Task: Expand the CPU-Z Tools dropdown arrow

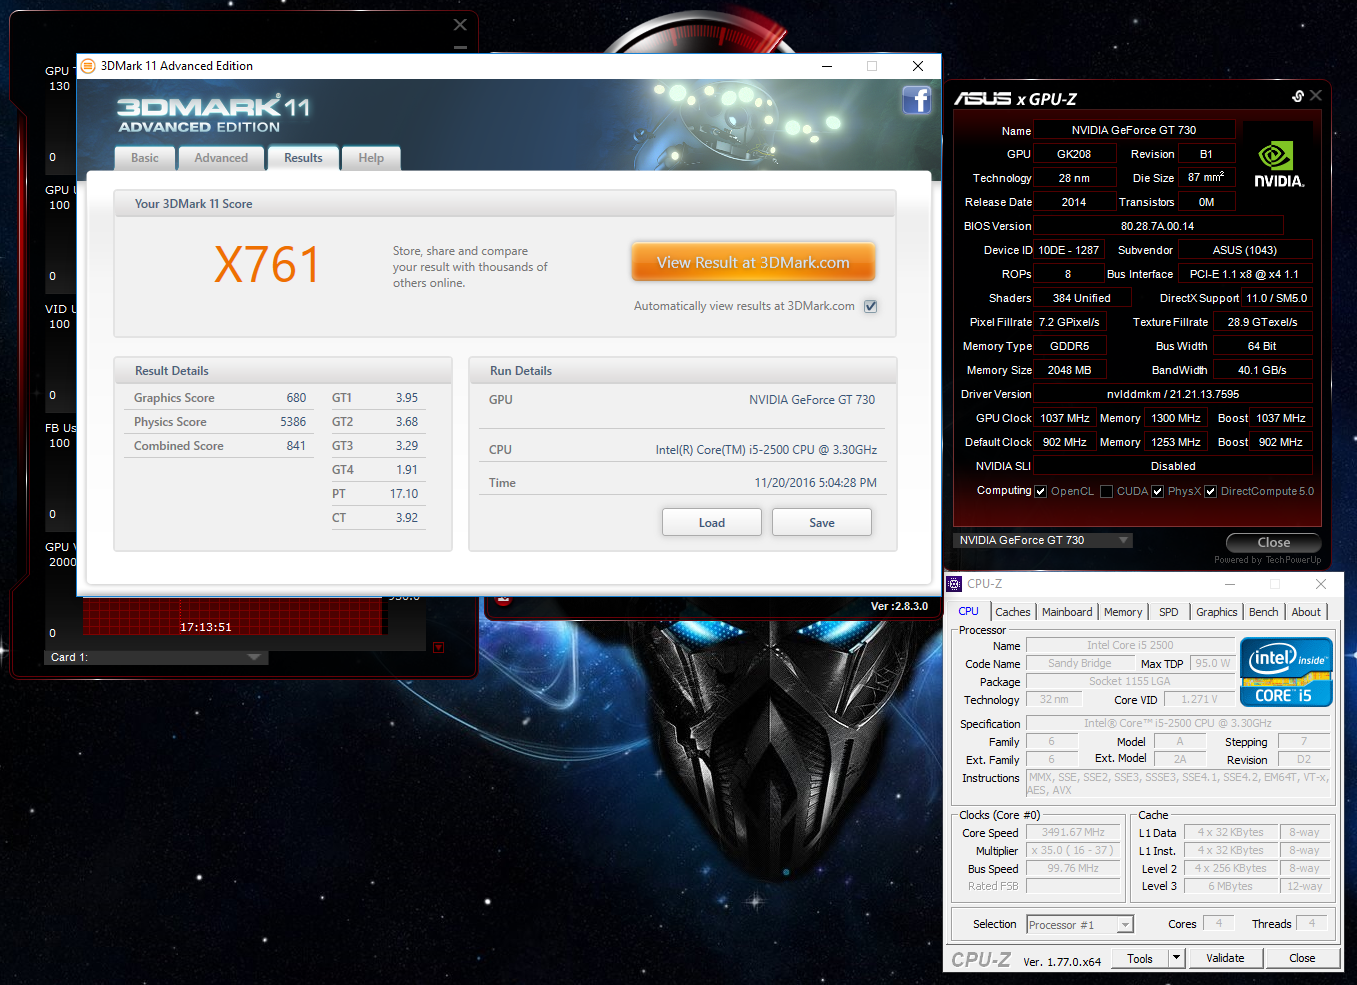Action: 1177,958
